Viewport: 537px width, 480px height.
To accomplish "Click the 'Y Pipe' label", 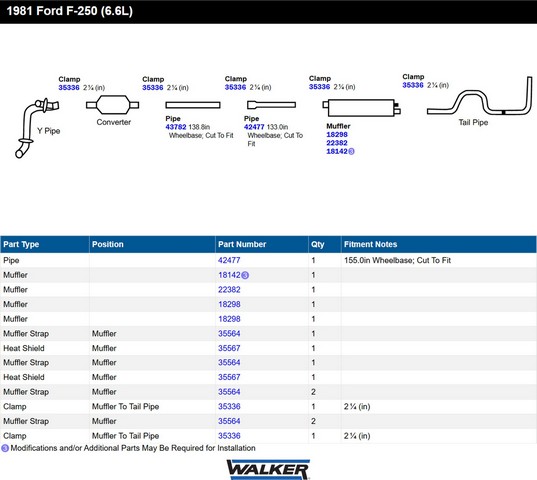I will pyautogui.click(x=49, y=131).
